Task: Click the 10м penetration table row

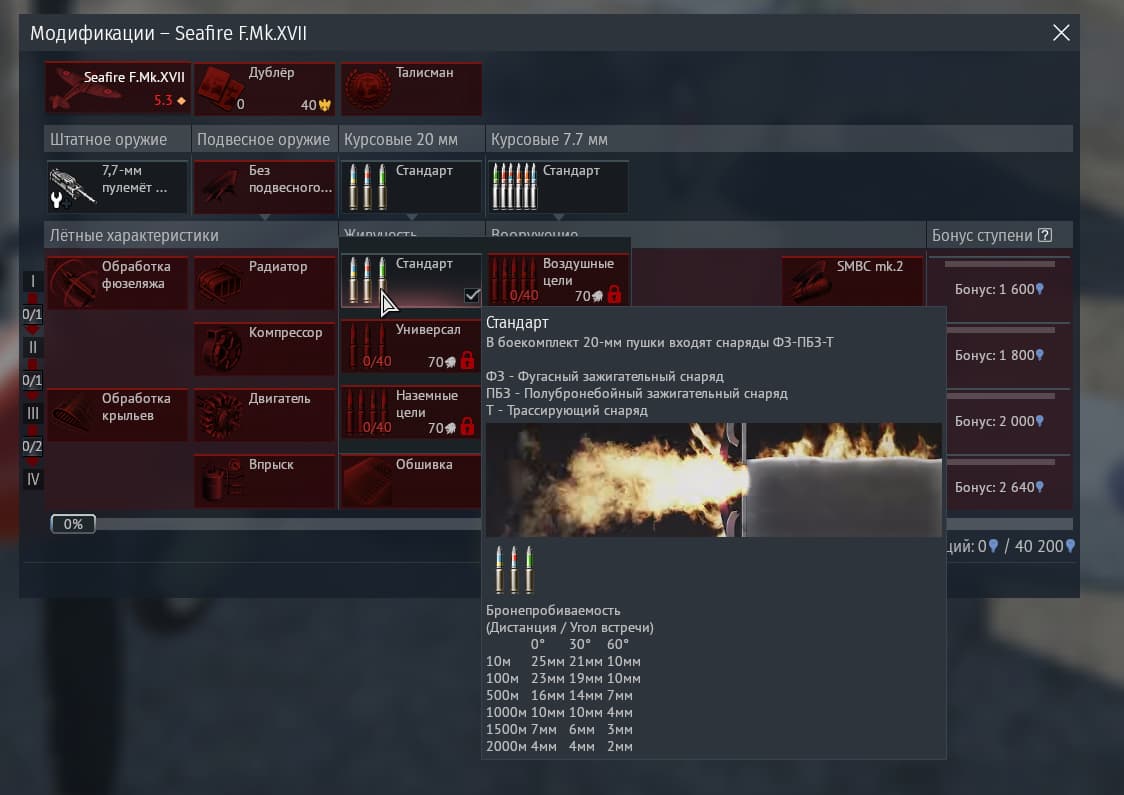Action: pos(563,662)
